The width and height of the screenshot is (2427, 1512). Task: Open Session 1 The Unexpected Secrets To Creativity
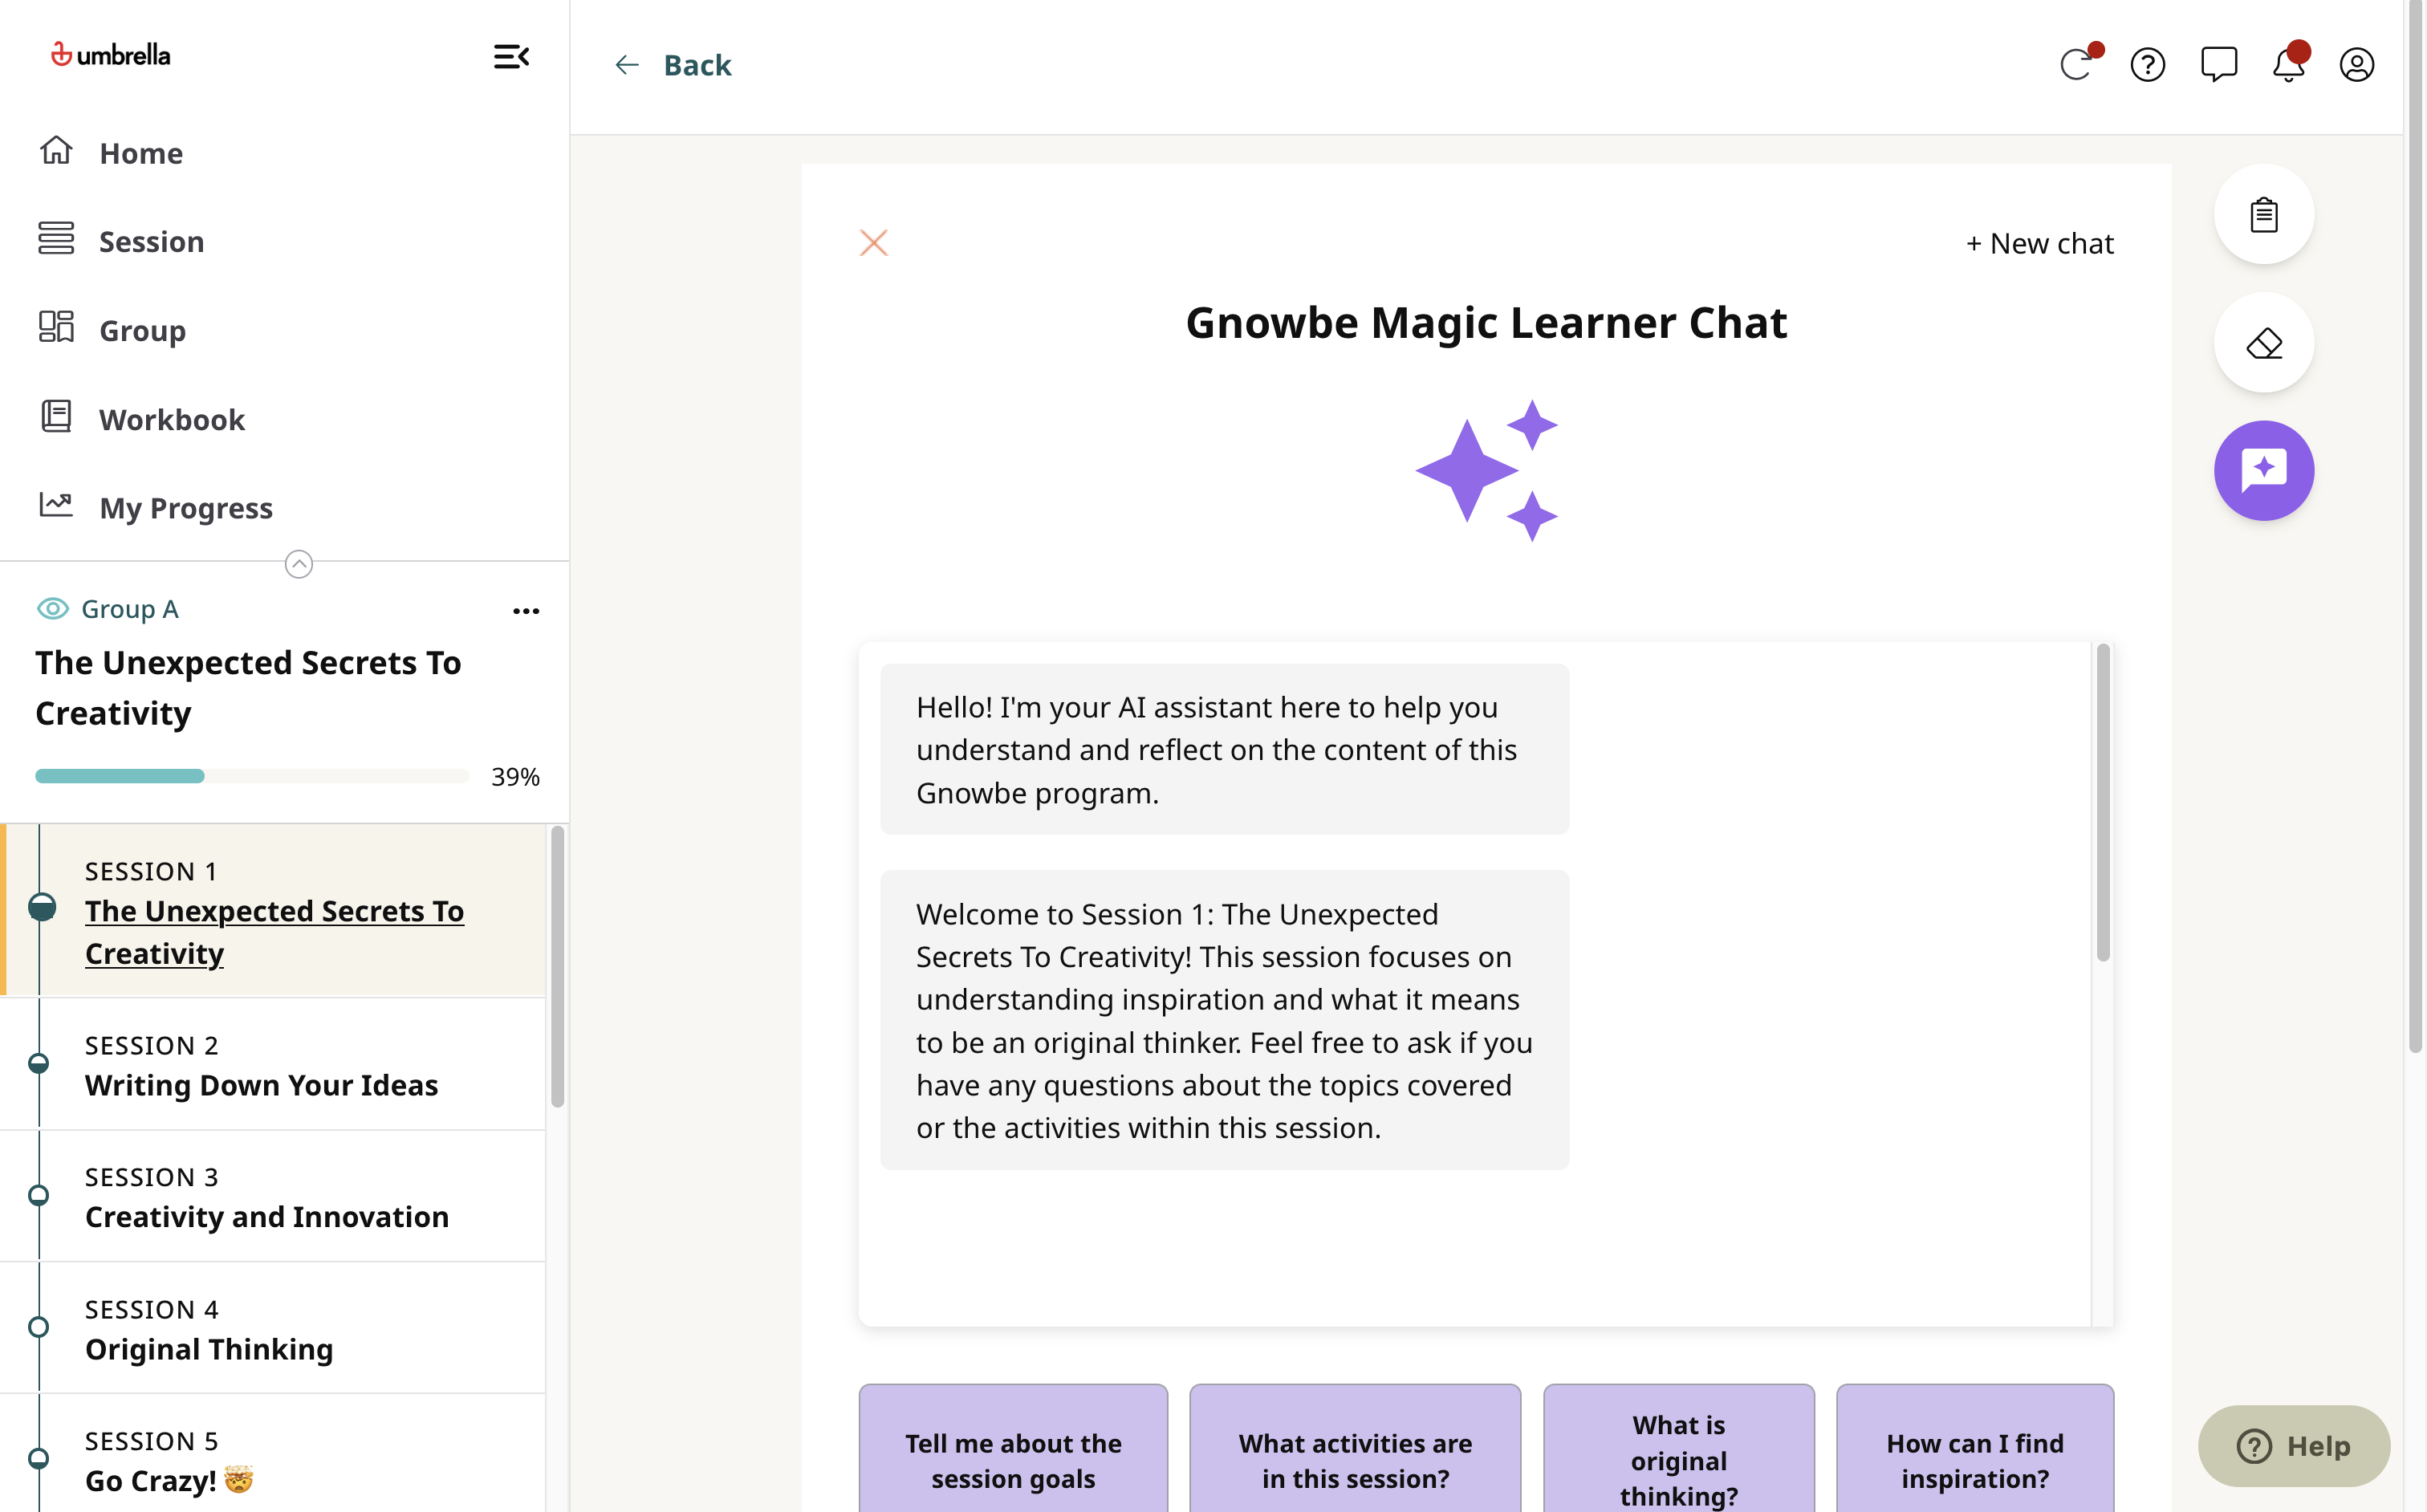274,910
